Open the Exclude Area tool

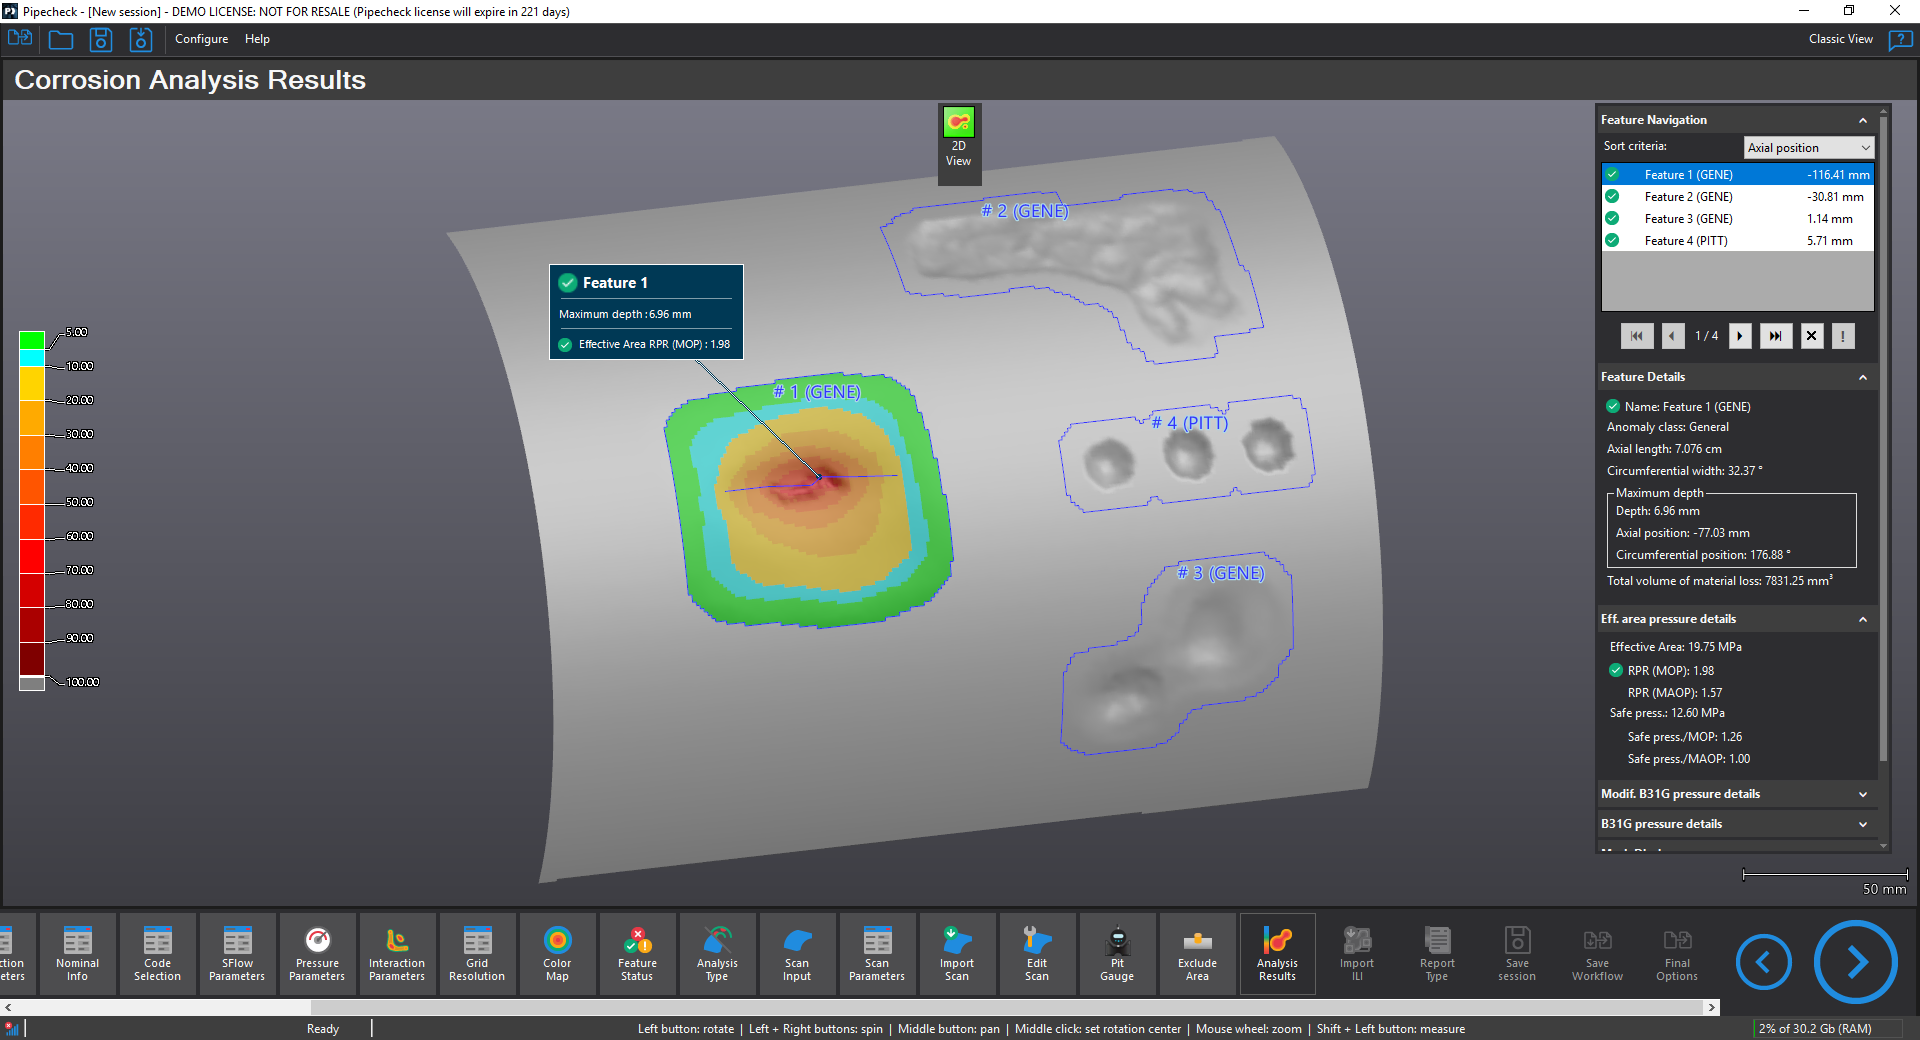pos(1197,953)
